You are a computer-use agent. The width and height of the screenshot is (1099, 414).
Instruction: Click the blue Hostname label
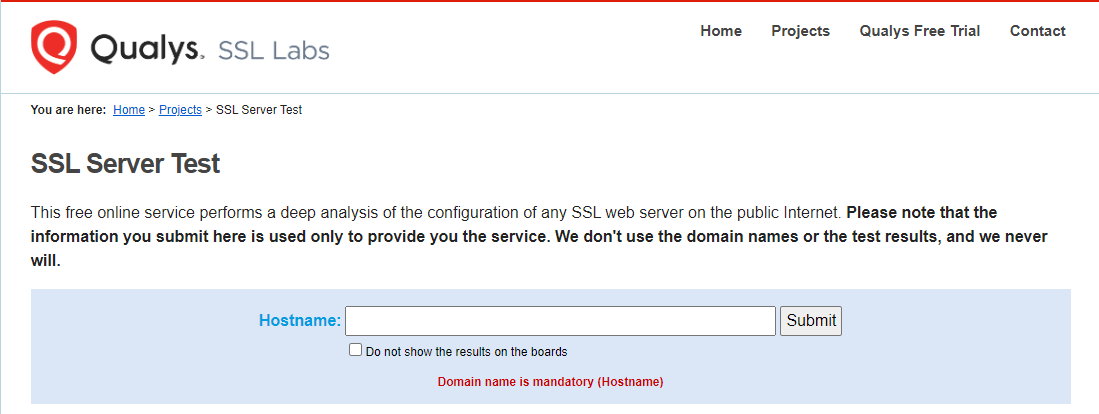(299, 321)
